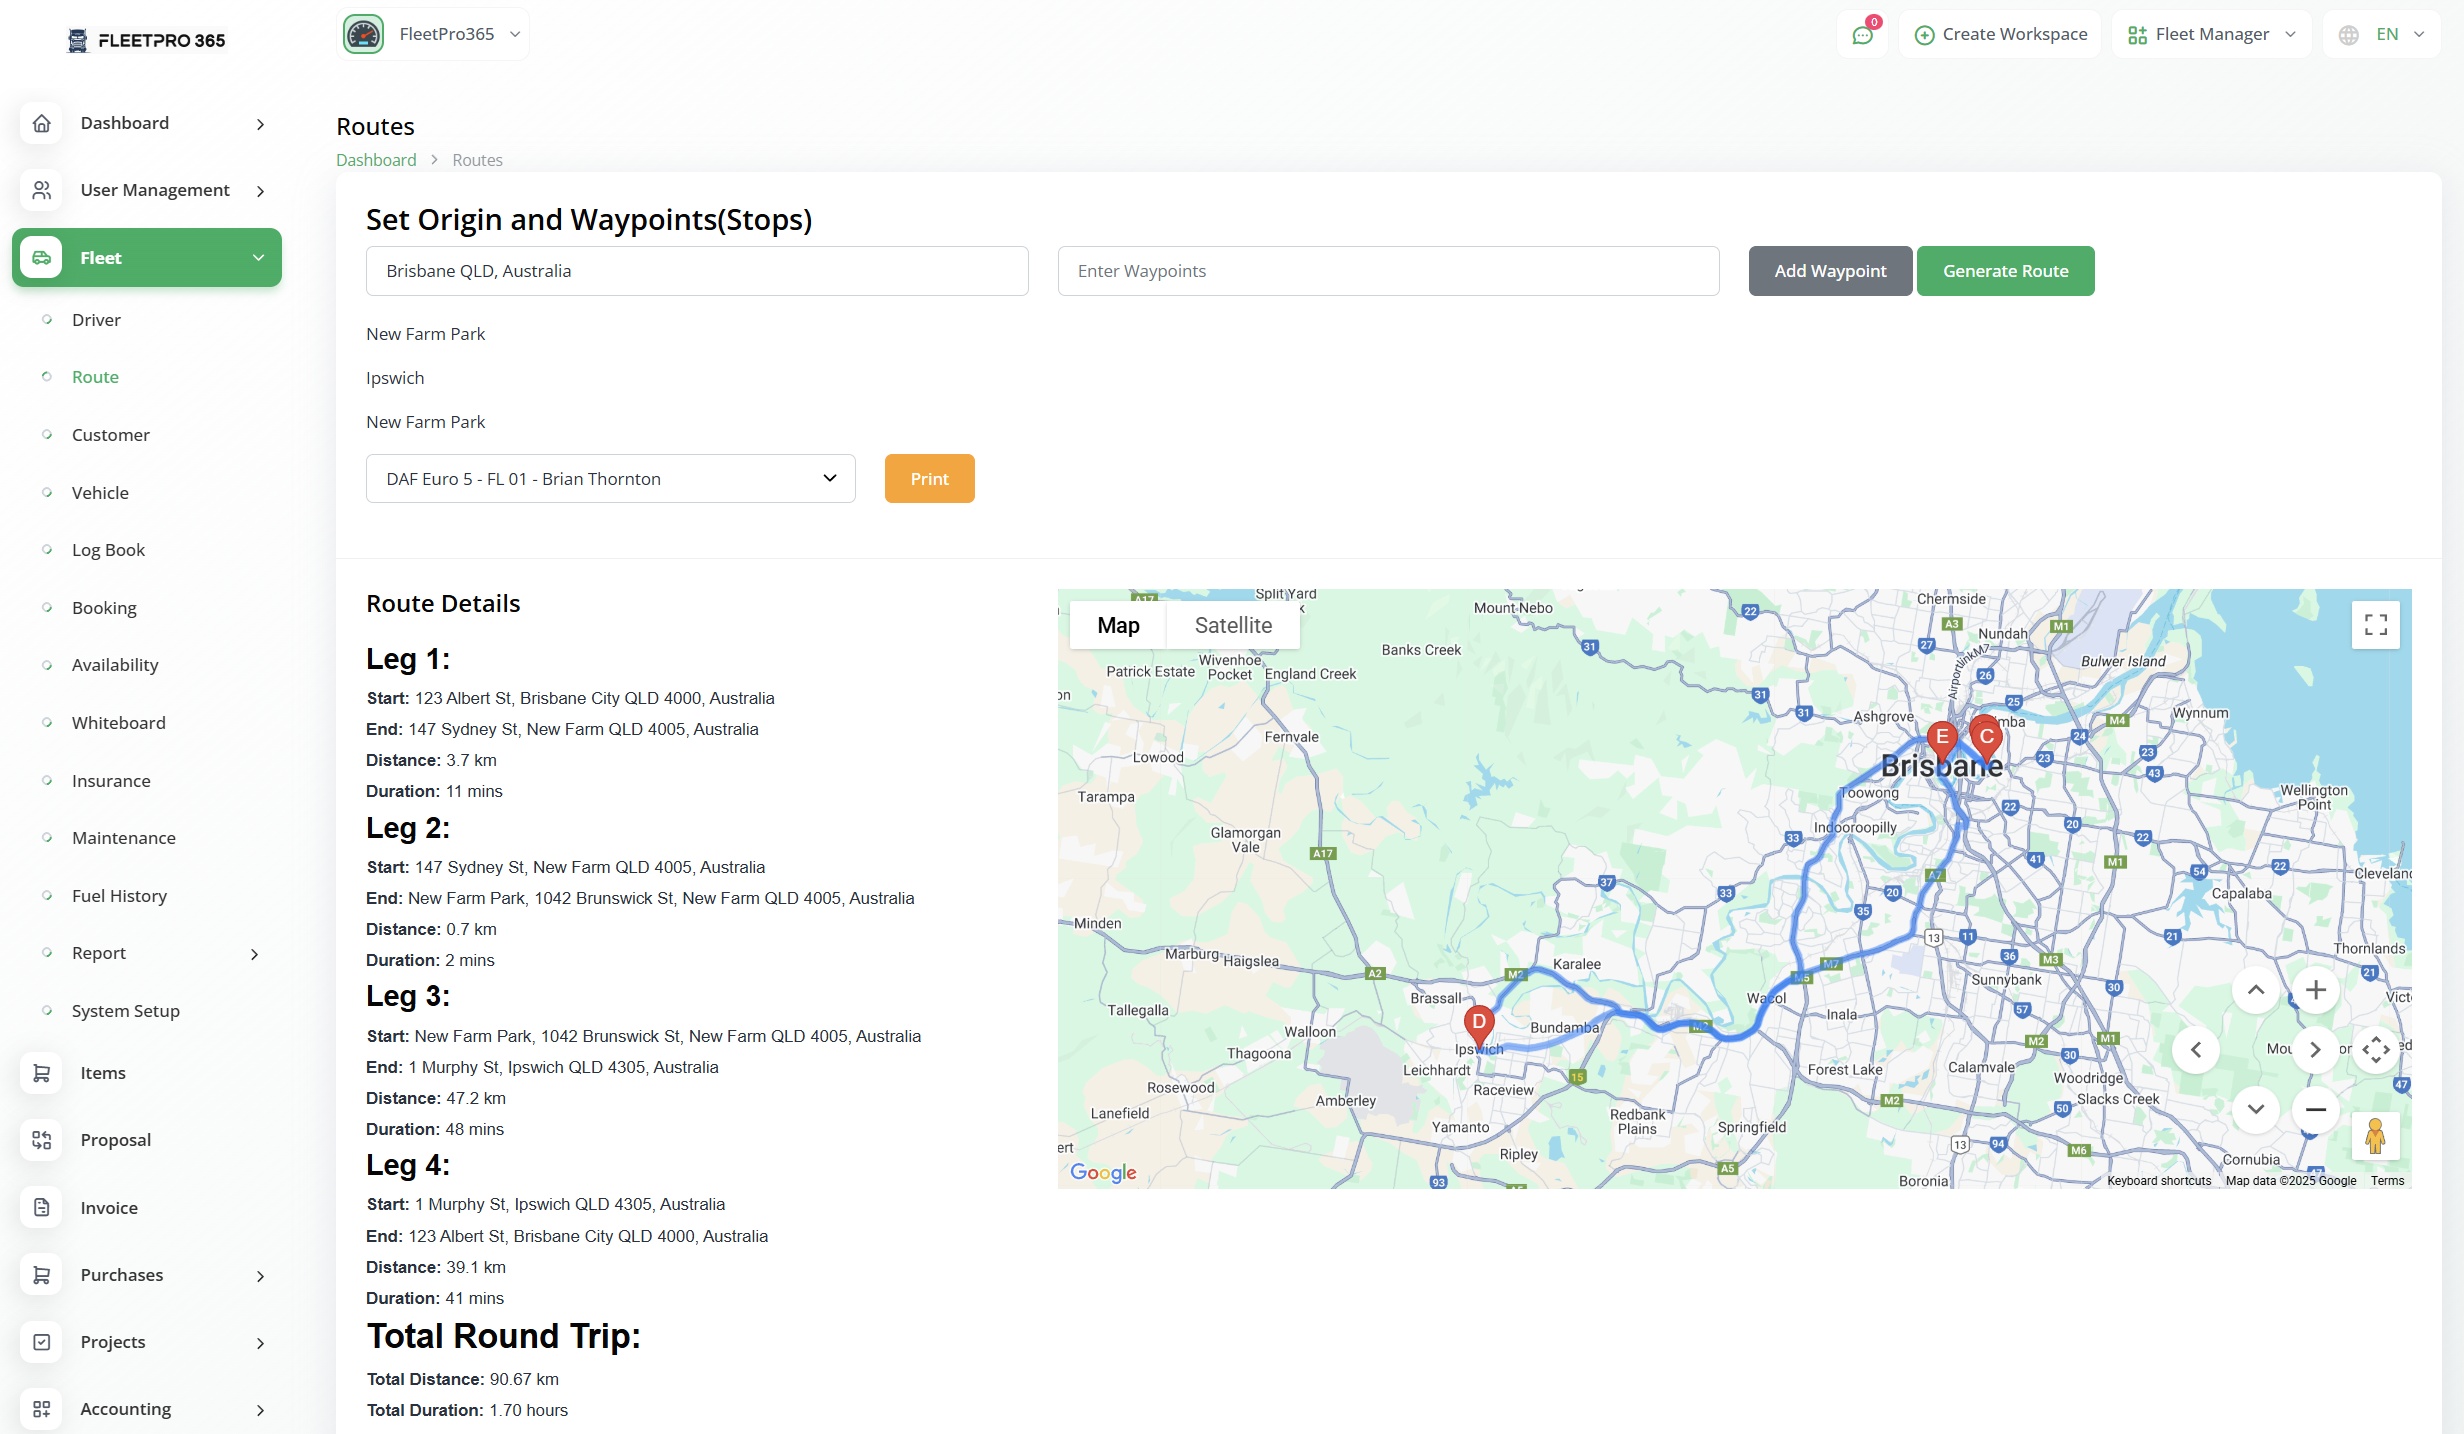
Task: Pan the map to the left
Action: pos(2196,1050)
